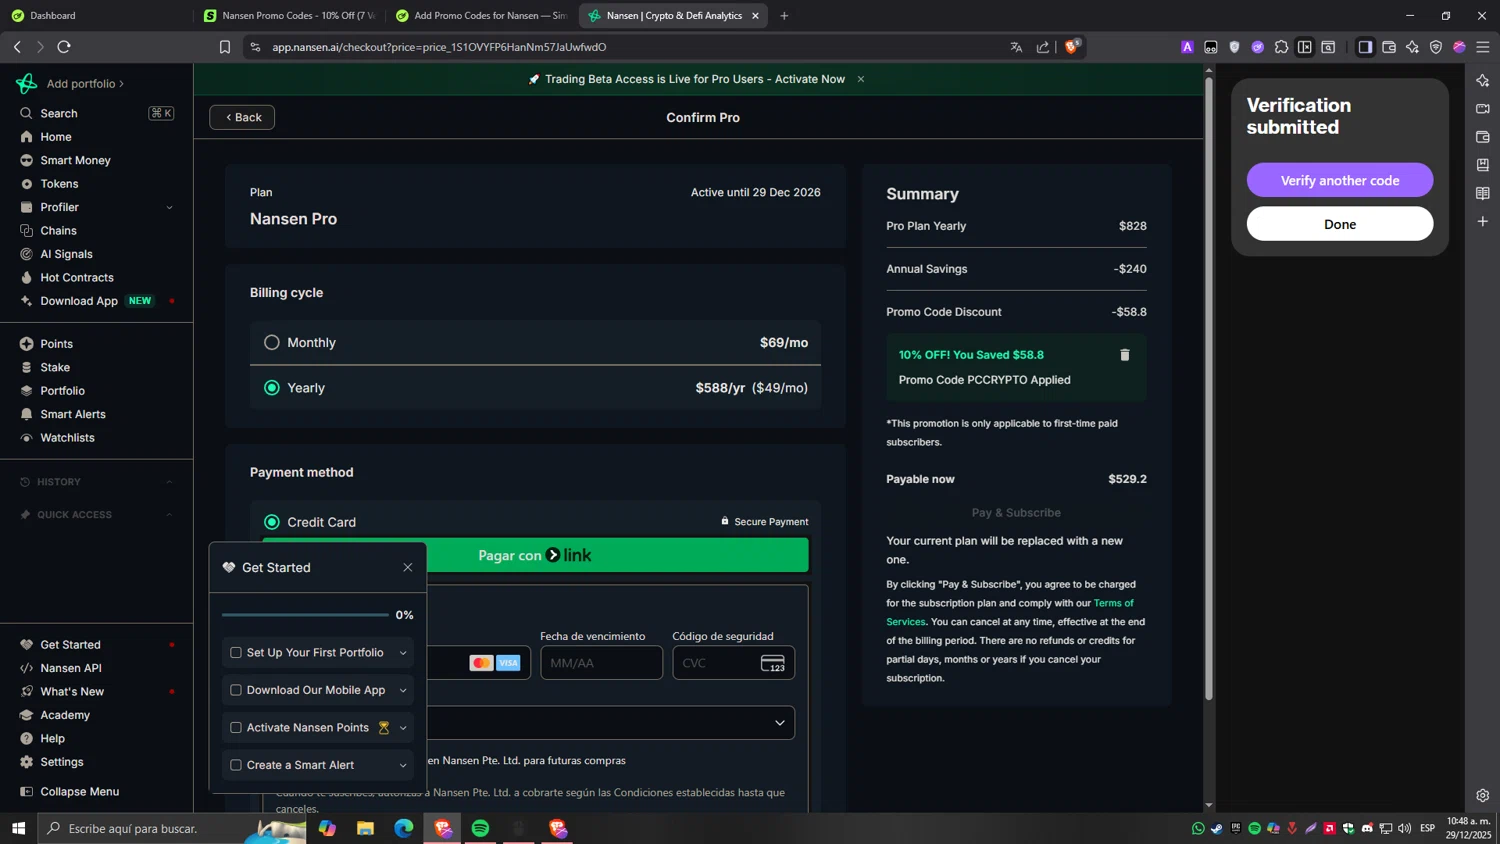
Task: Open Portfolio page icon
Action: 26,391
